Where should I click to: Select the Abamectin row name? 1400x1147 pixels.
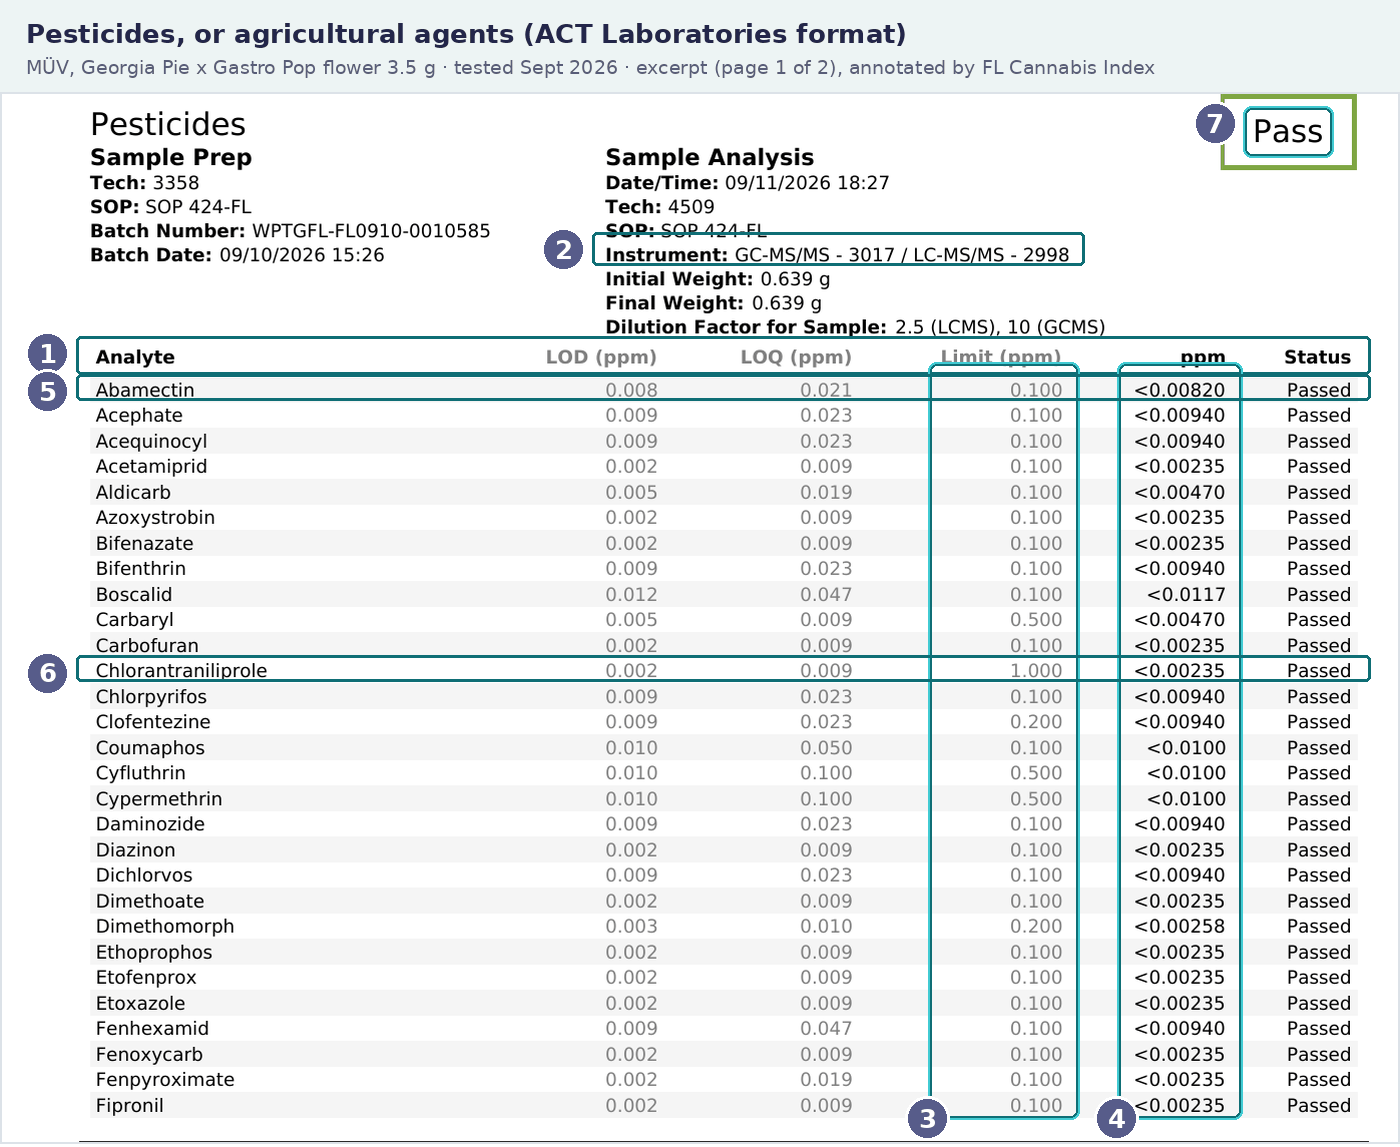(145, 390)
